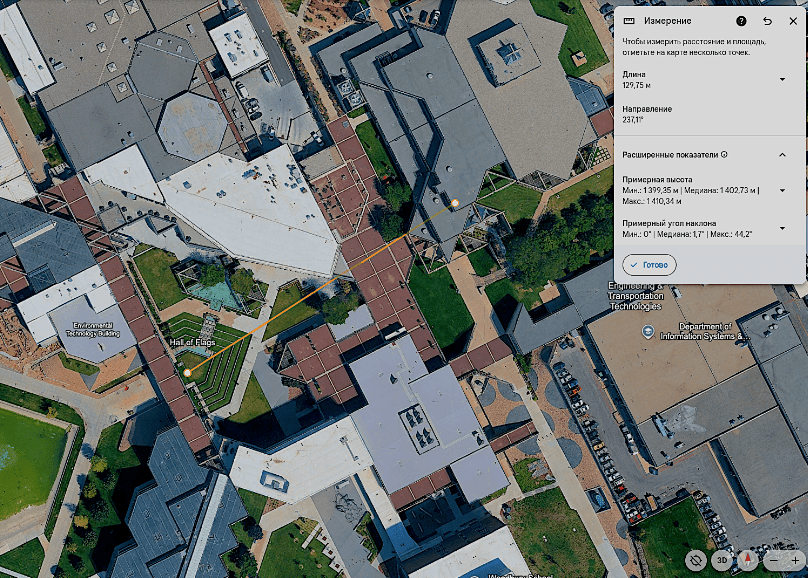Screen dimensions: 808x578
Task: Open the Длина units dropdown
Action: point(782,80)
